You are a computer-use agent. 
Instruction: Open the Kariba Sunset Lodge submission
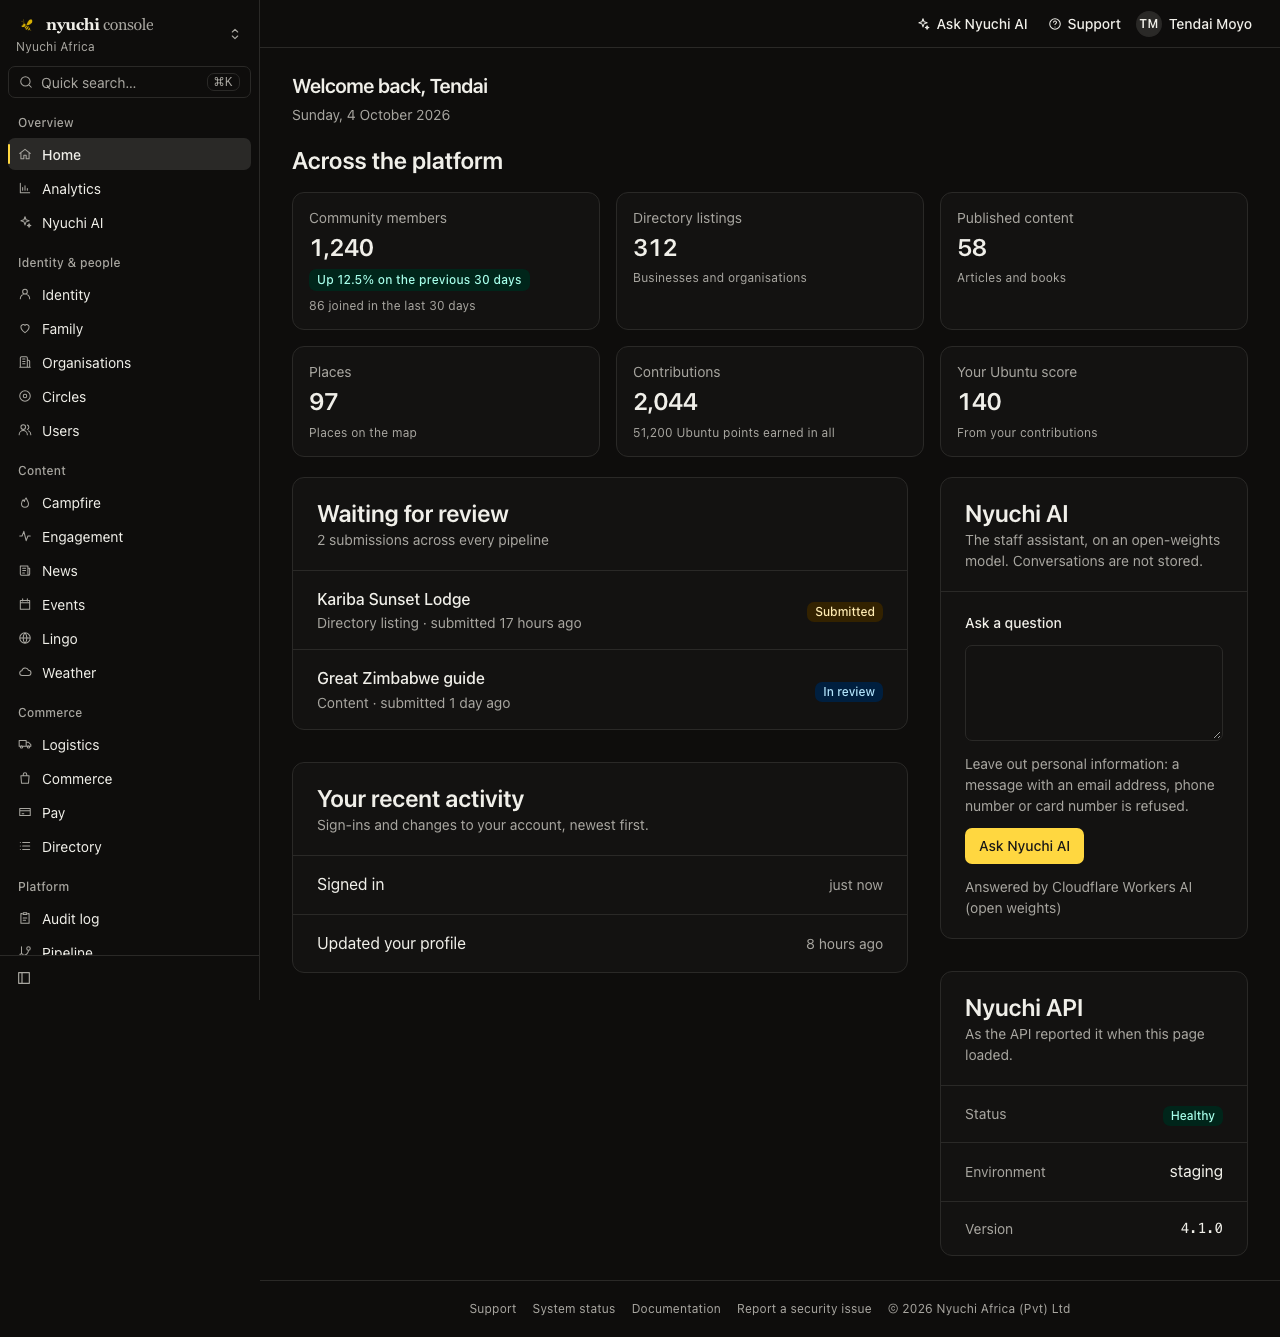coord(600,610)
